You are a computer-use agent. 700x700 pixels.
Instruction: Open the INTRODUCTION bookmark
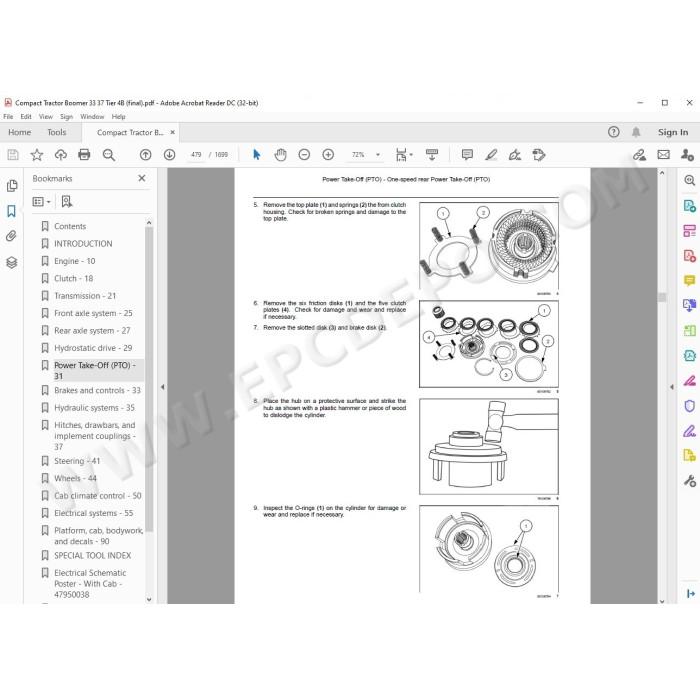pos(83,244)
